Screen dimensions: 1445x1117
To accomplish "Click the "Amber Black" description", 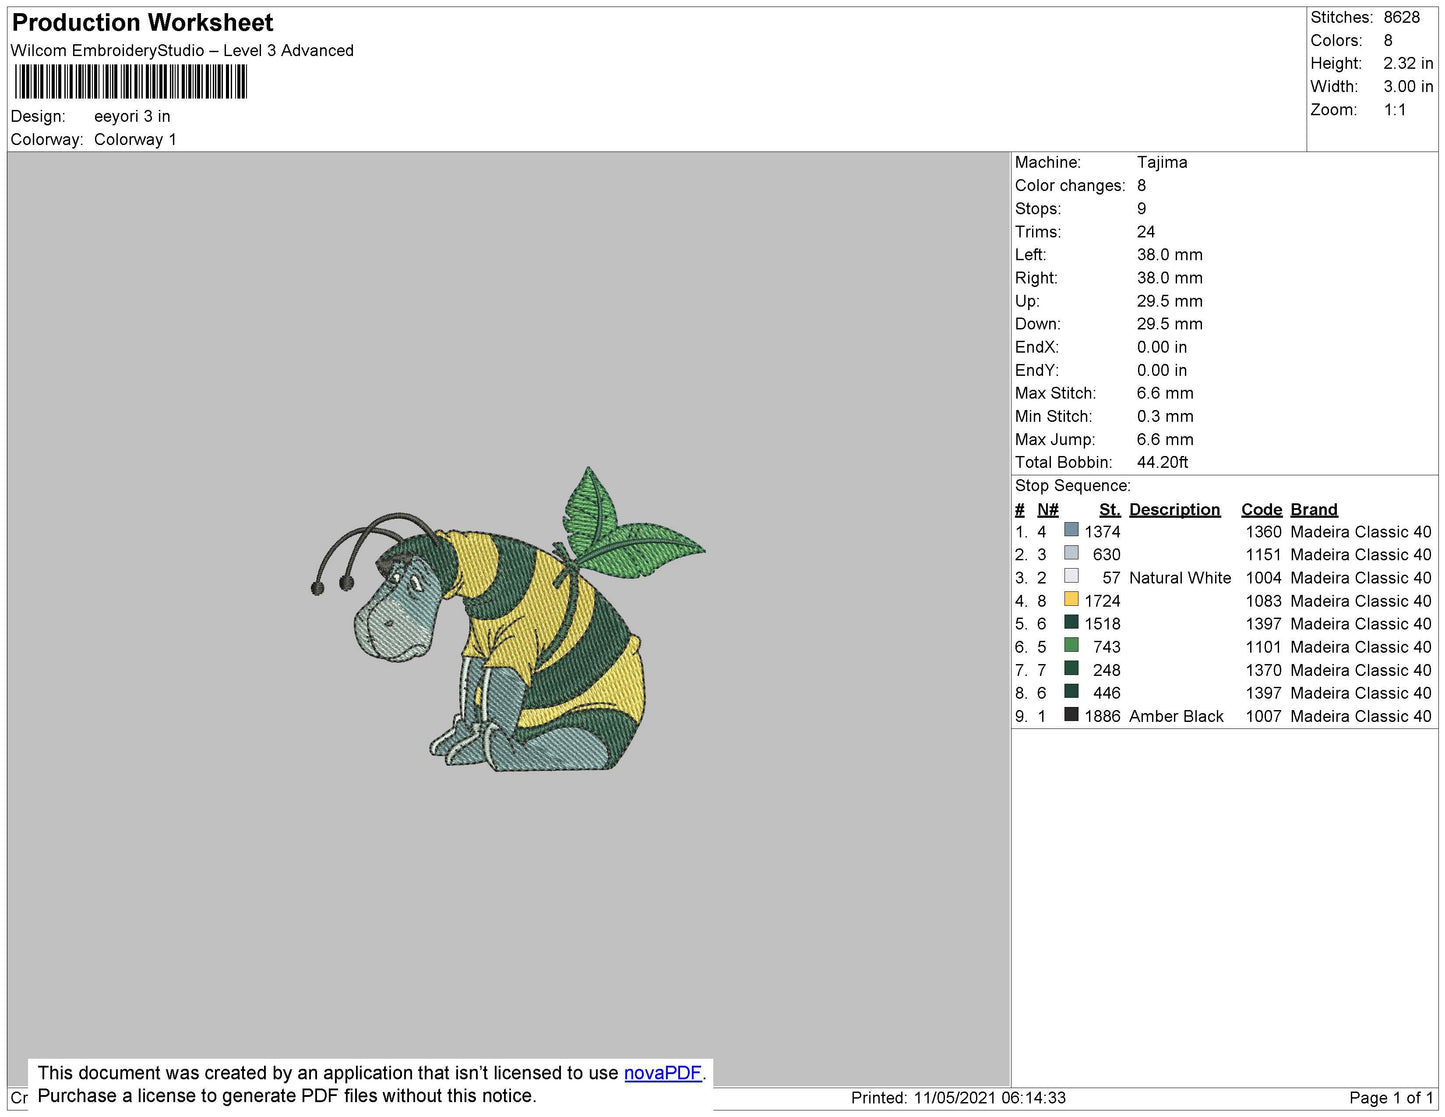I will pyautogui.click(x=1176, y=717).
